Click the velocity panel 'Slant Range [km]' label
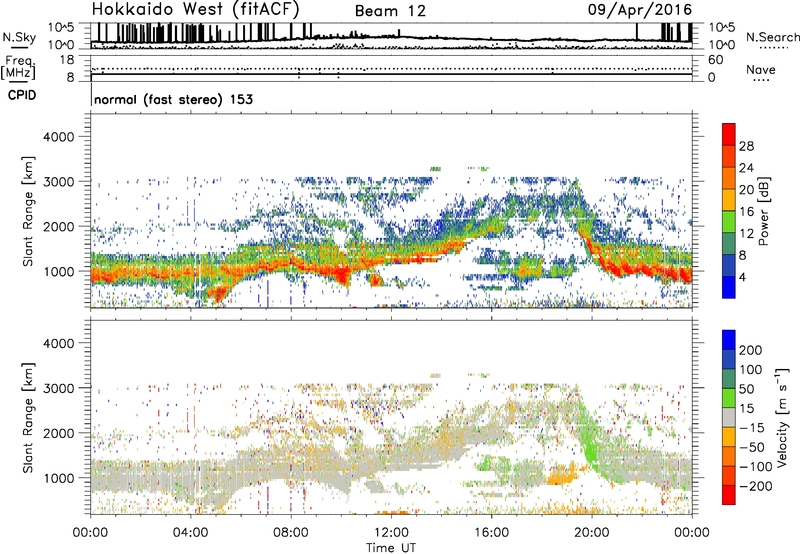800x554 pixels. [x=28, y=417]
